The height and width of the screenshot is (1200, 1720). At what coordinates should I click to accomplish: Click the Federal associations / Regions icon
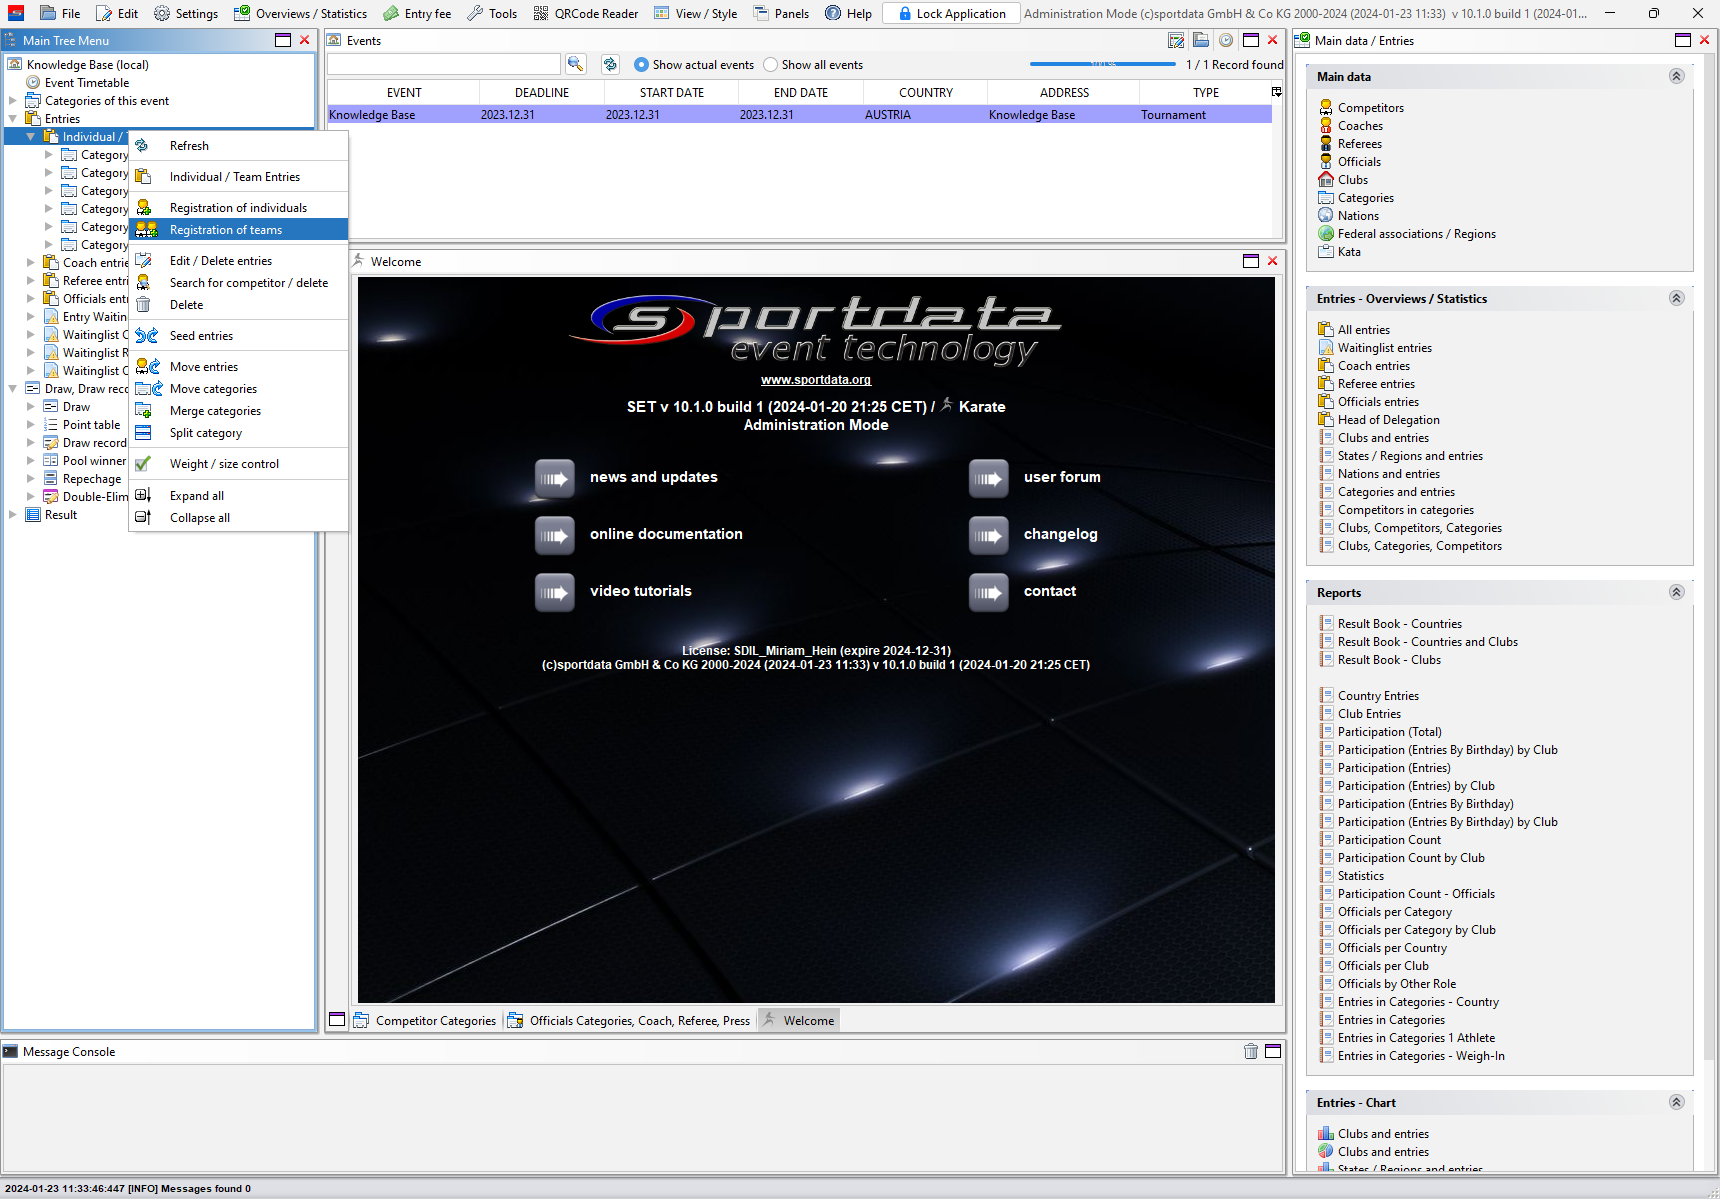click(1326, 234)
